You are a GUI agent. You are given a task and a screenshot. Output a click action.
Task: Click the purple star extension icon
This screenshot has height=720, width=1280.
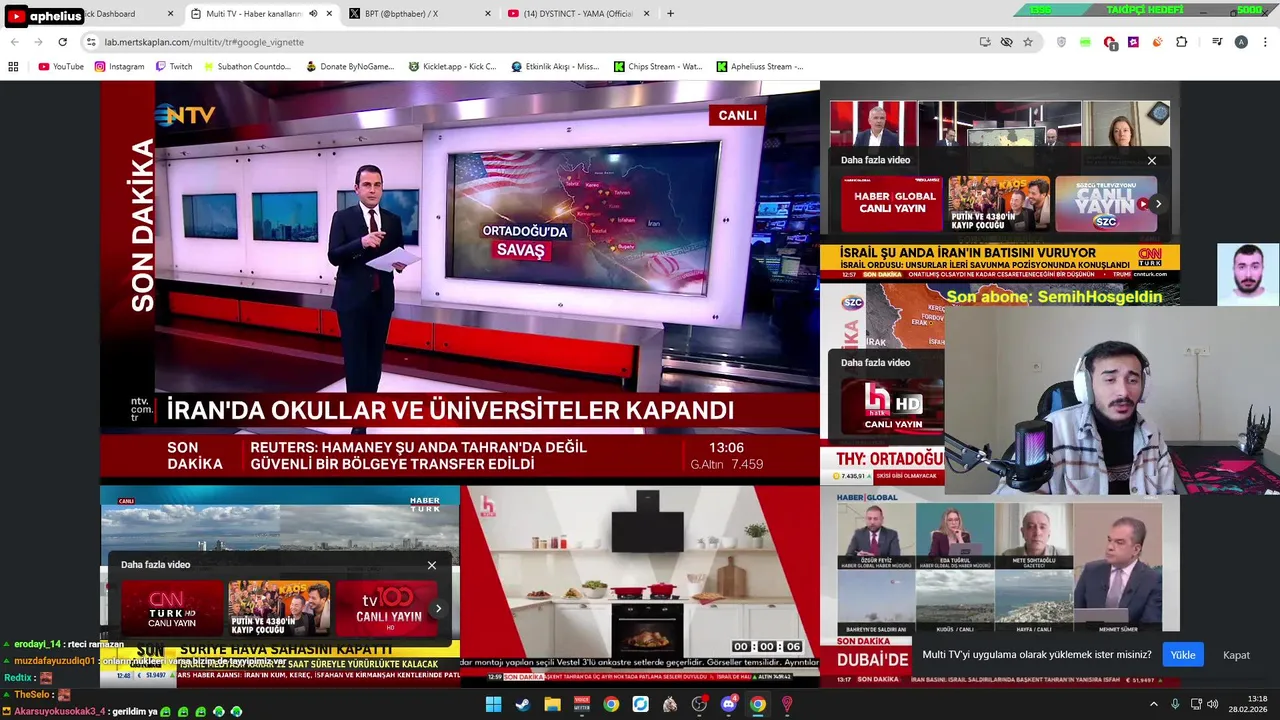1133,42
